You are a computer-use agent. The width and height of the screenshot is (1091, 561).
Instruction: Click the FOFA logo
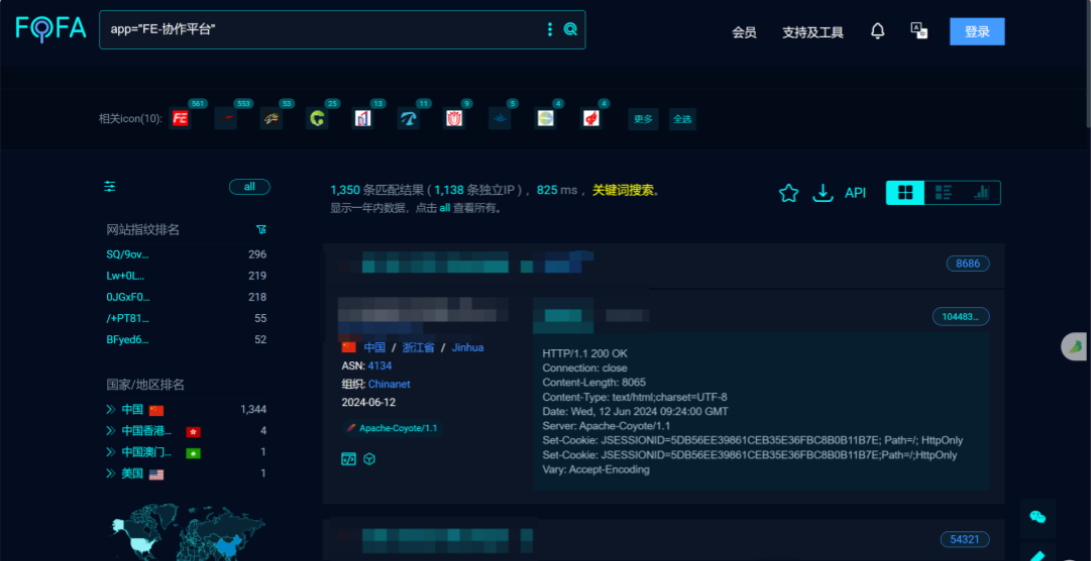point(51,29)
